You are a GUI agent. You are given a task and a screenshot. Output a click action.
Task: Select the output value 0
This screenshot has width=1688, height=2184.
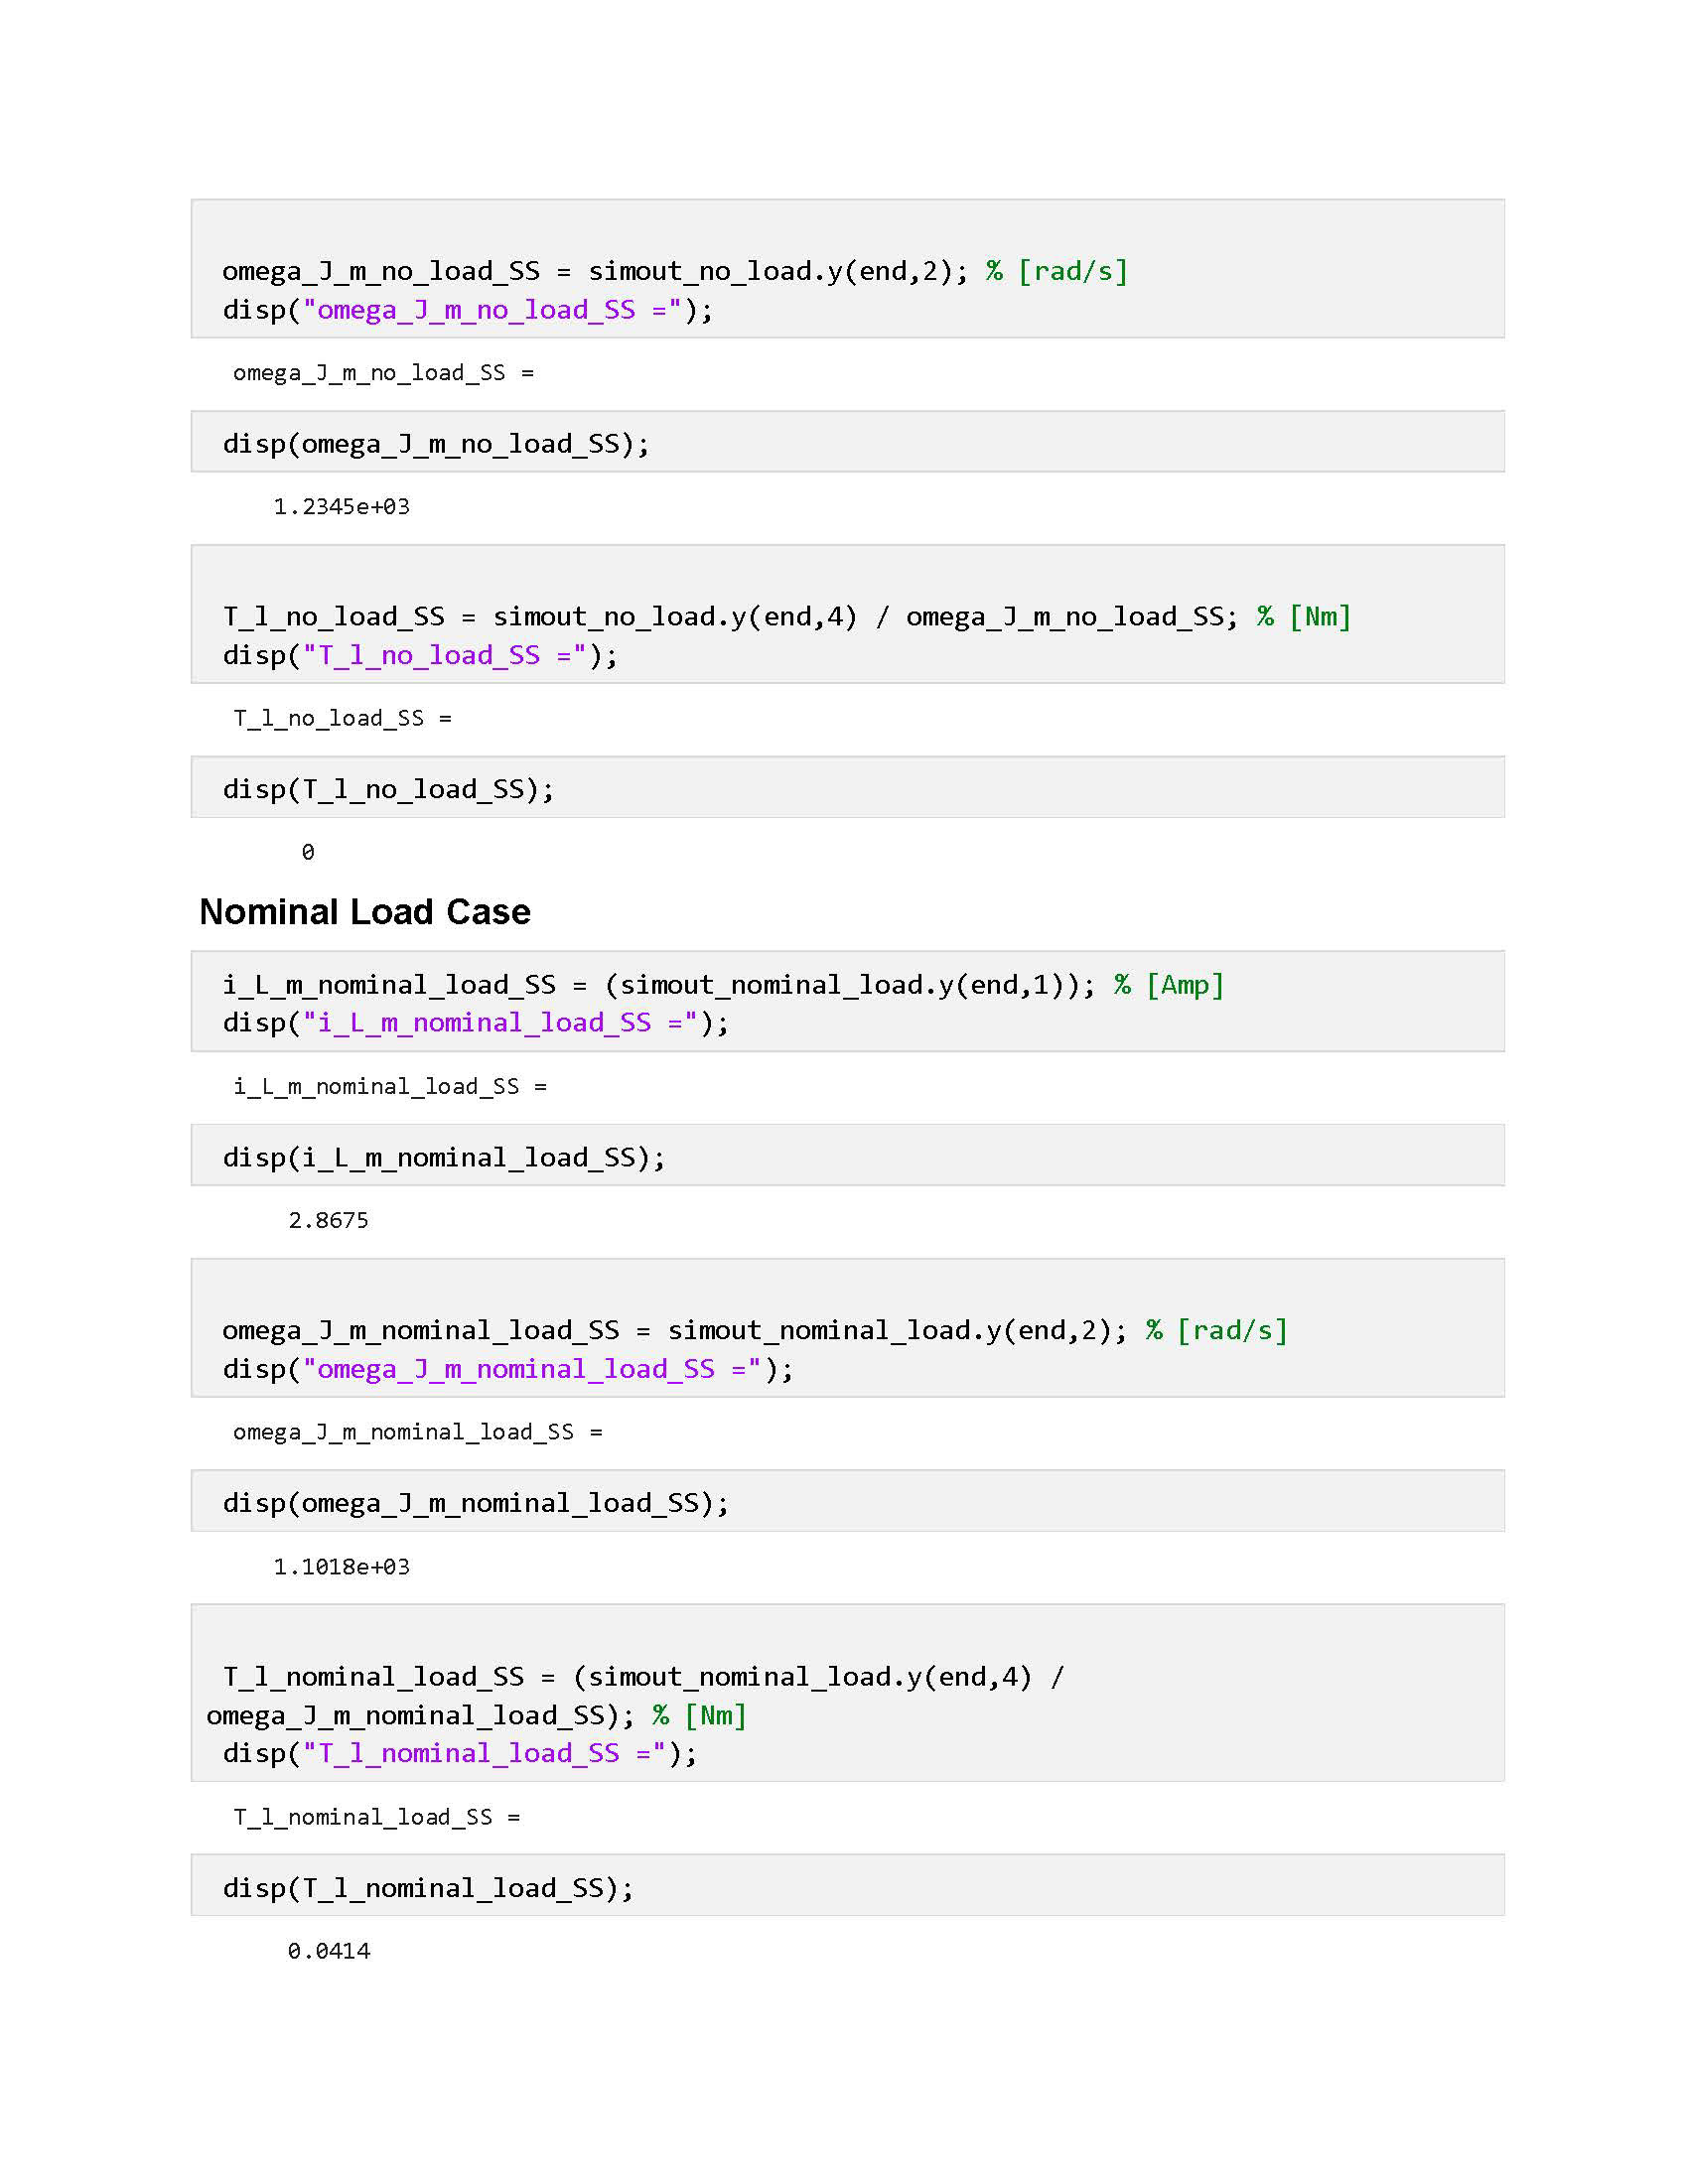(308, 852)
